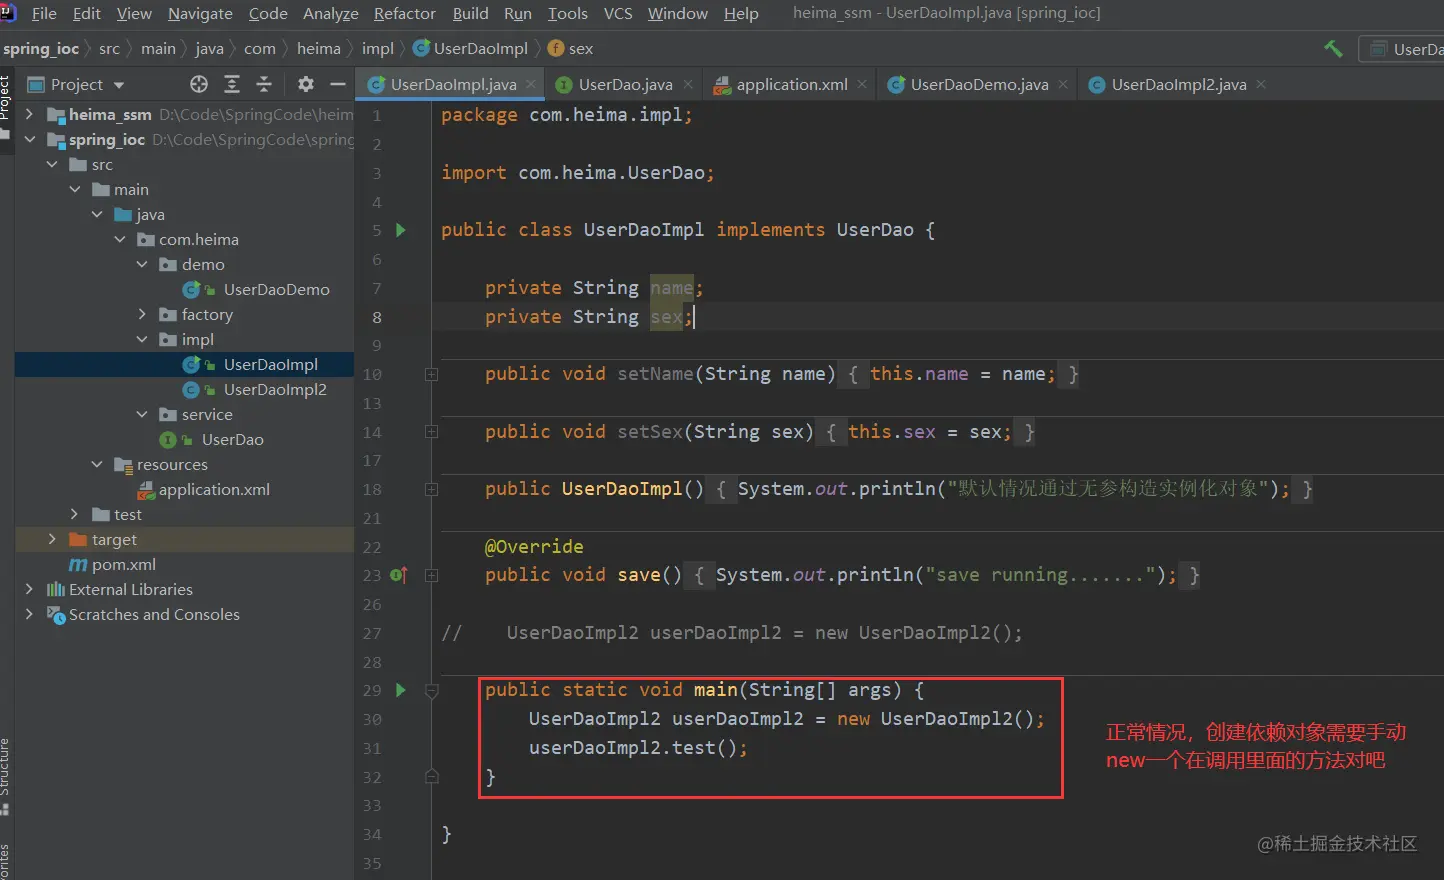Close the UserDaoImpl2.java tab
Image resolution: width=1444 pixels, height=880 pixels.
coord(1261,84)
